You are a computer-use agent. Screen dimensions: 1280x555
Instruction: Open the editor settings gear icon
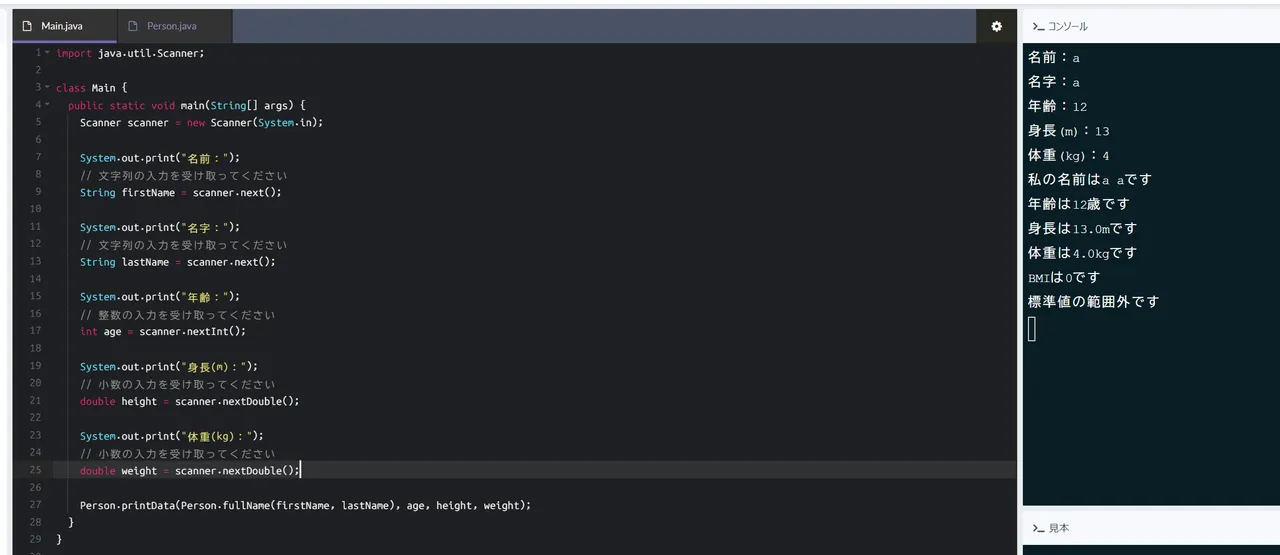pos(996,27)
